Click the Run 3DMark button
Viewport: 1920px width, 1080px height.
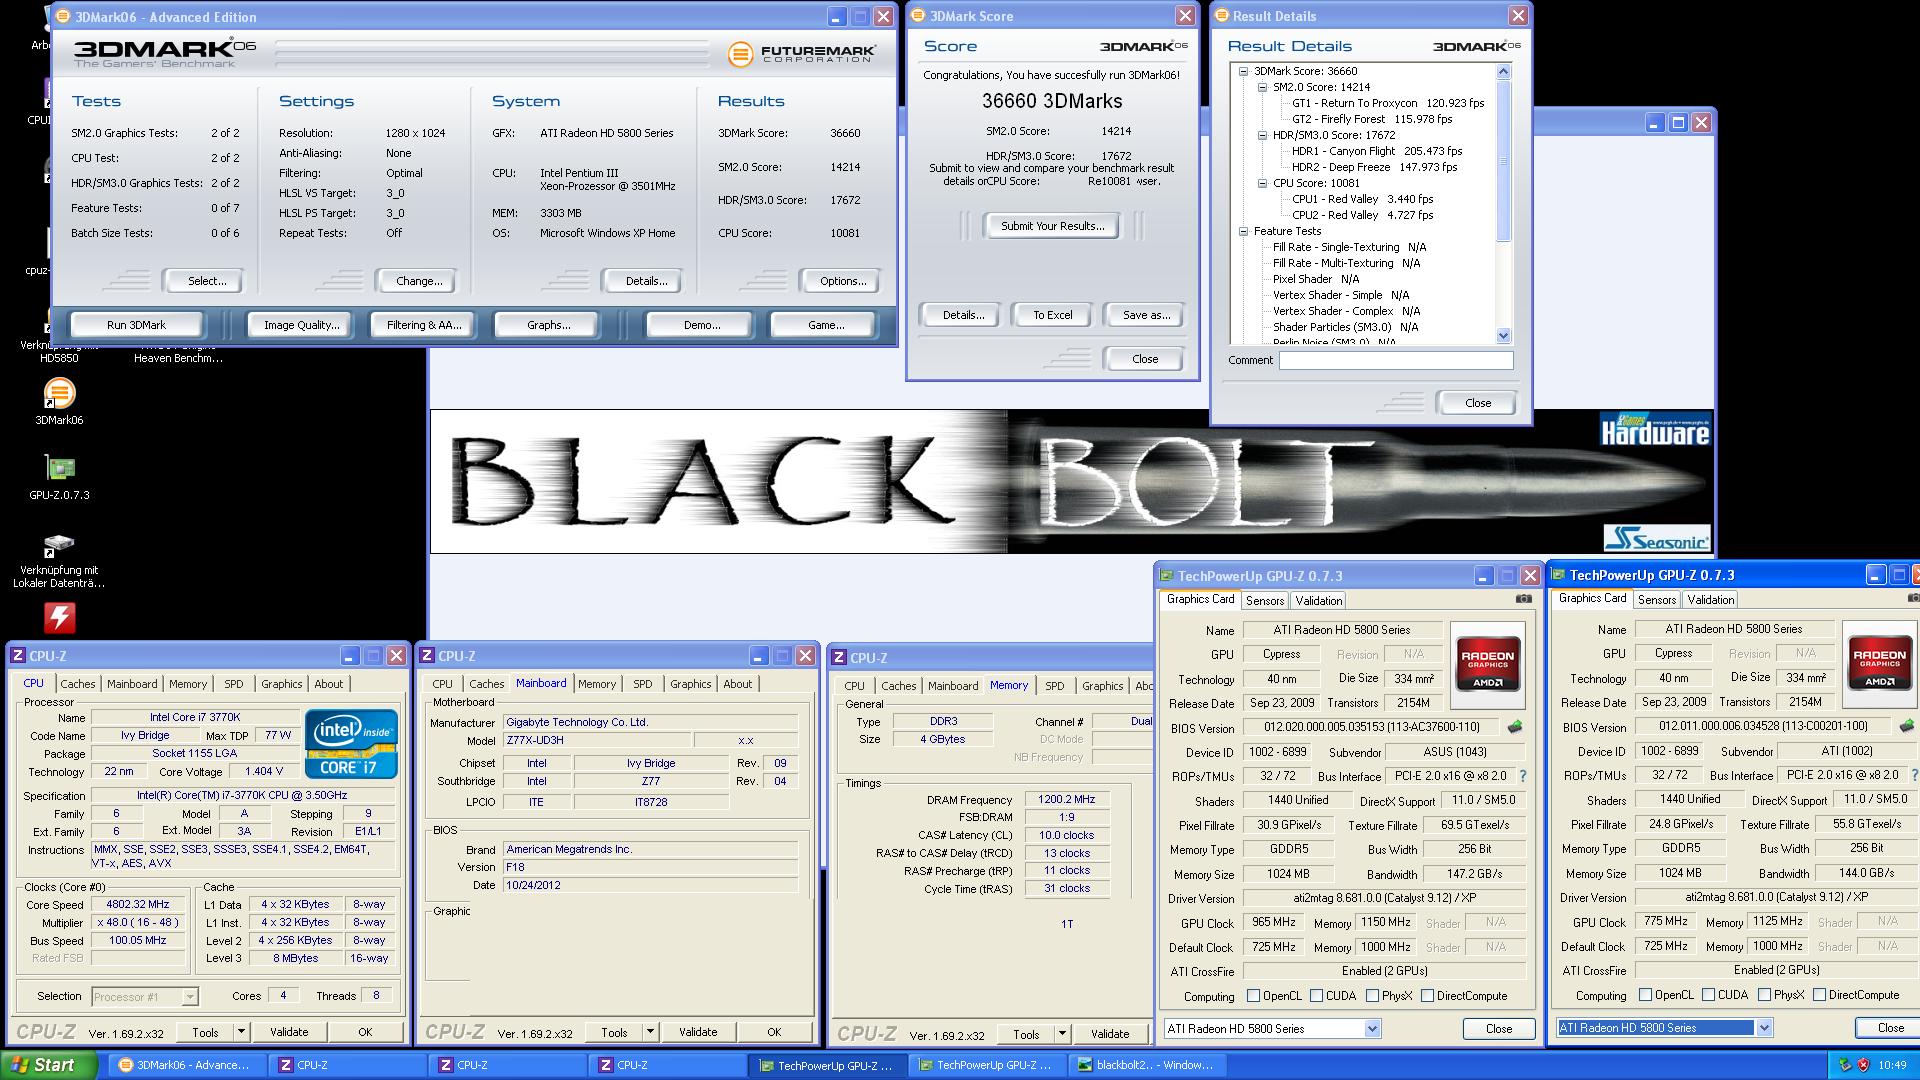tap(137, 325)
